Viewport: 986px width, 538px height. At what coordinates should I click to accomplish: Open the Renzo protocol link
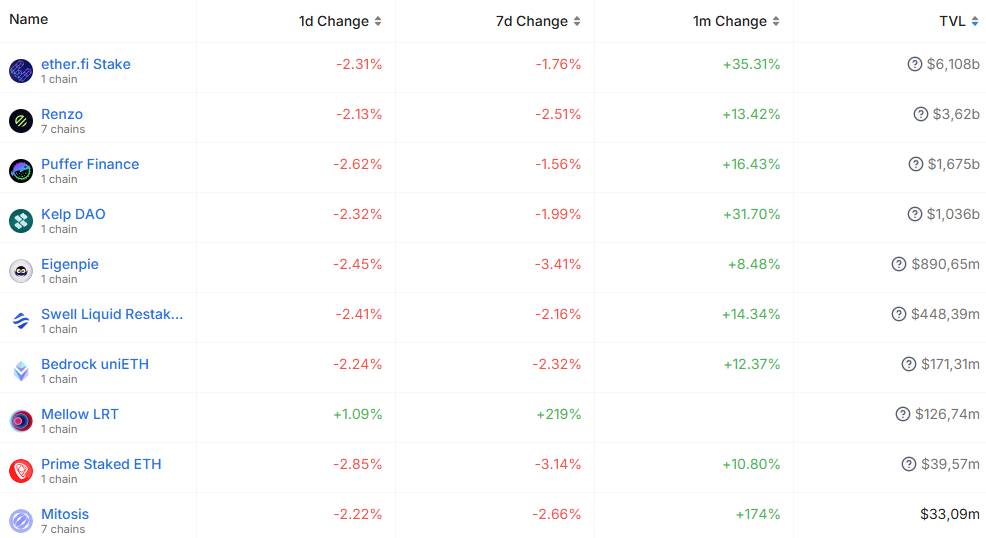click(x=62, y=114)
